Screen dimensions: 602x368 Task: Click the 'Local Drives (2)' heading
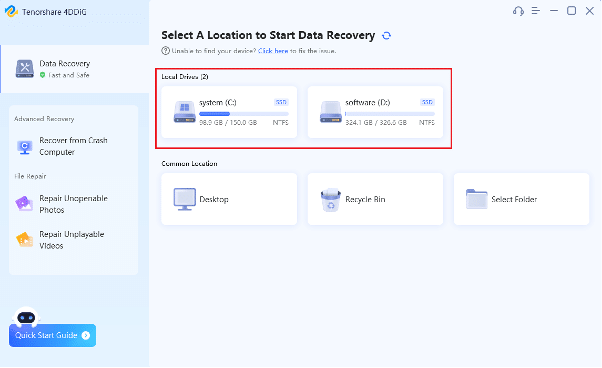pyautogui.click(x=185, y=77)
